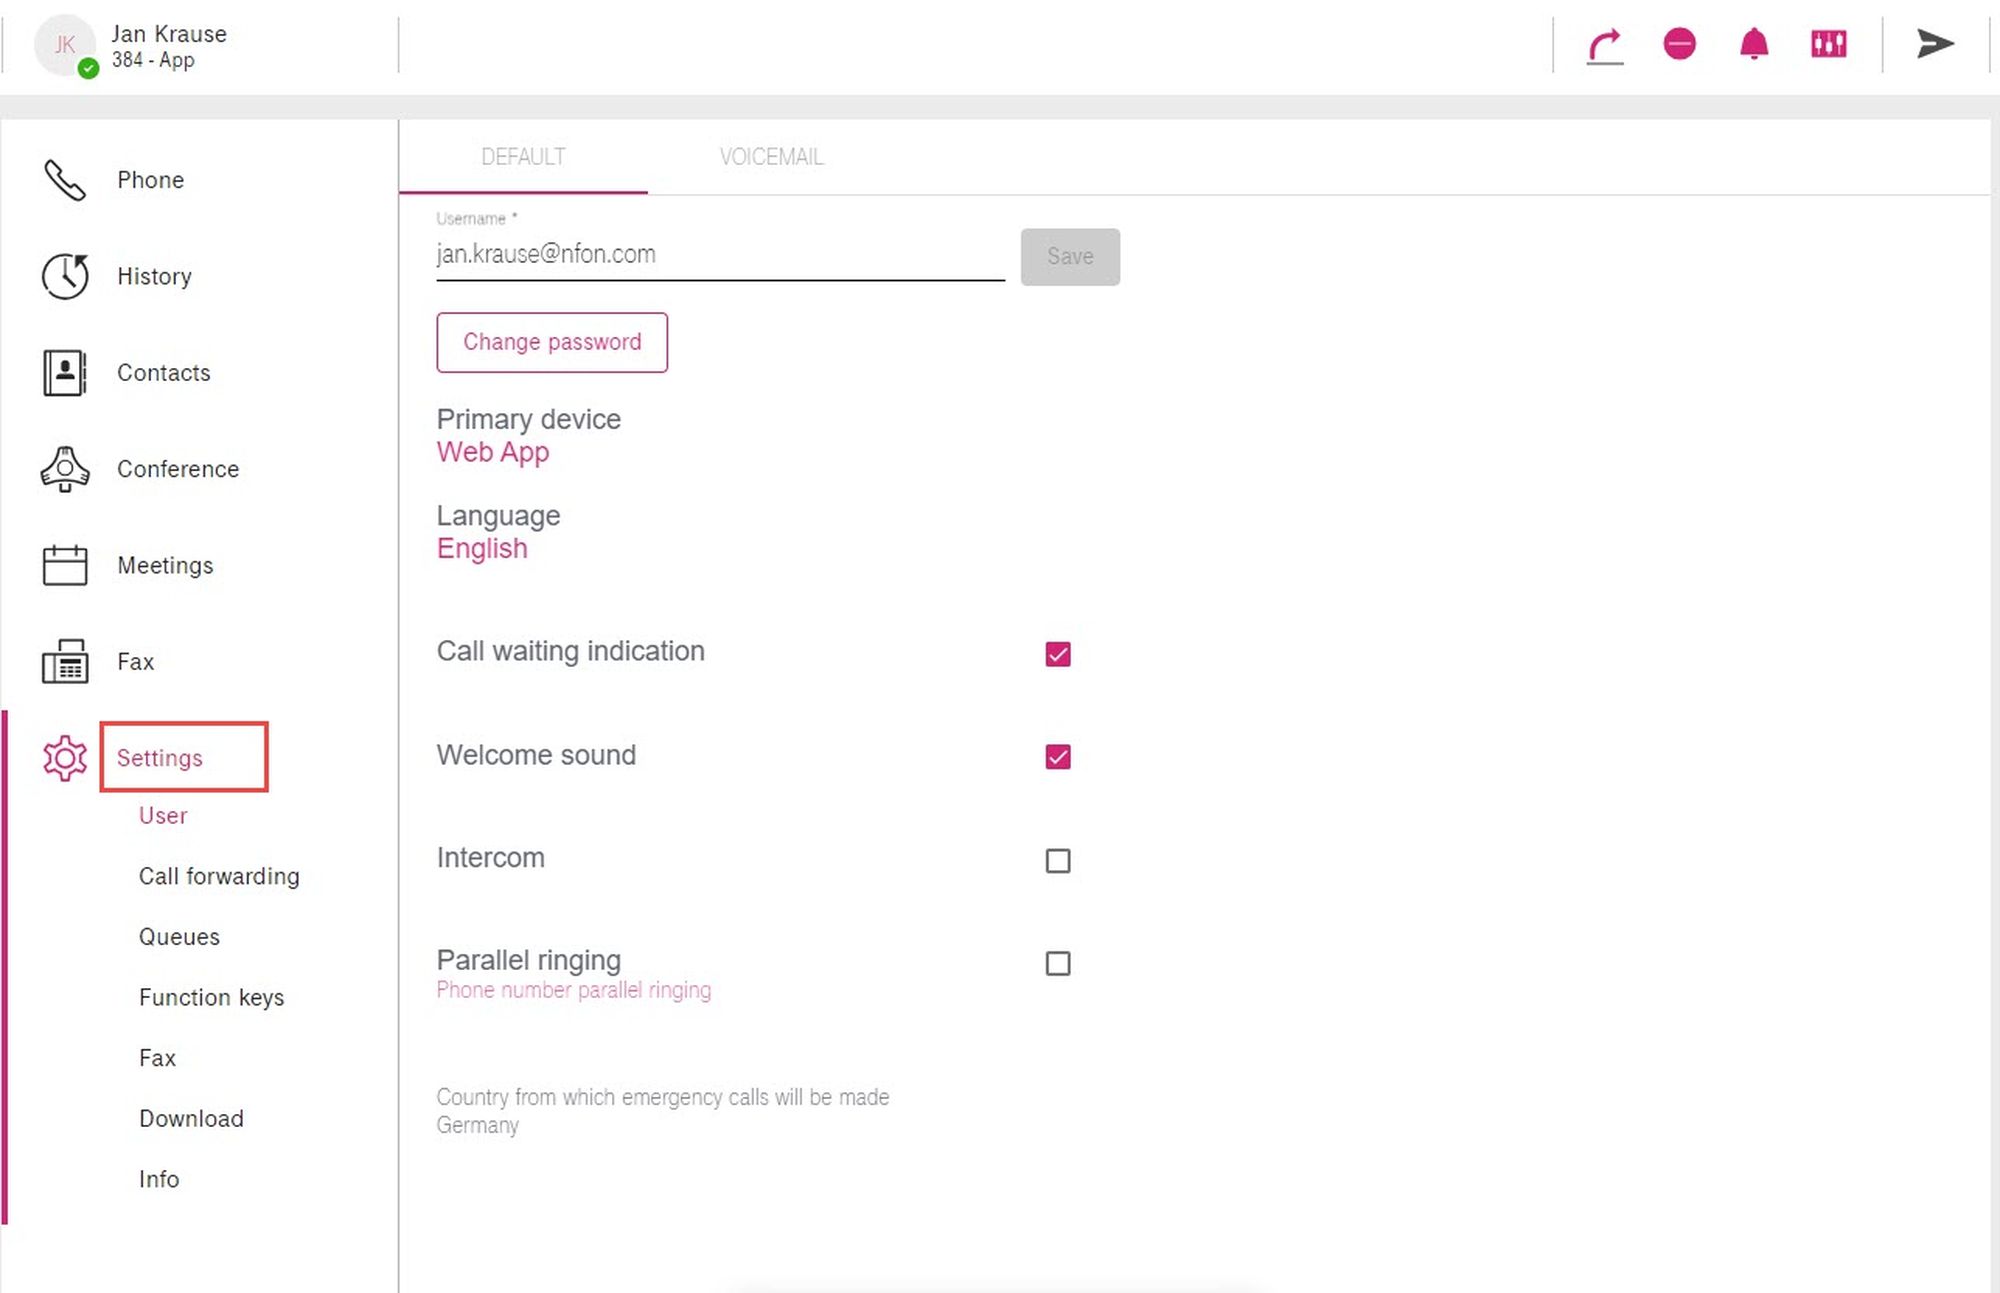Click the do-not-disturb icon in header
Image resolution: width=2000 pixels, height=1293 pixels.
tap(1679, 44)
